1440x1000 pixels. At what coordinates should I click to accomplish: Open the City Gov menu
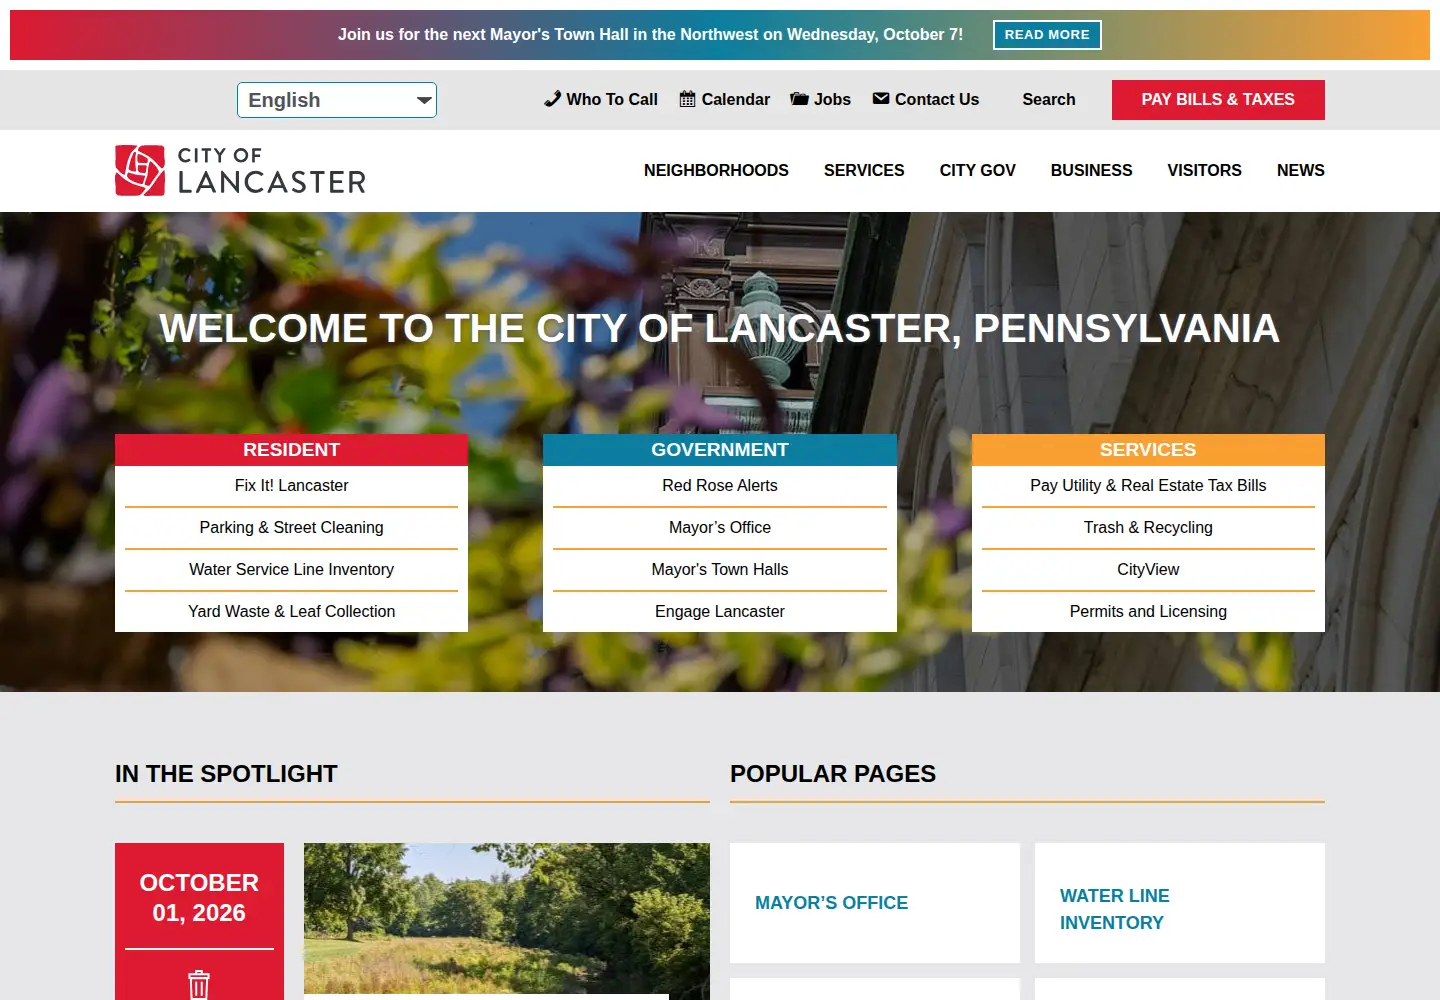[977, 170]
